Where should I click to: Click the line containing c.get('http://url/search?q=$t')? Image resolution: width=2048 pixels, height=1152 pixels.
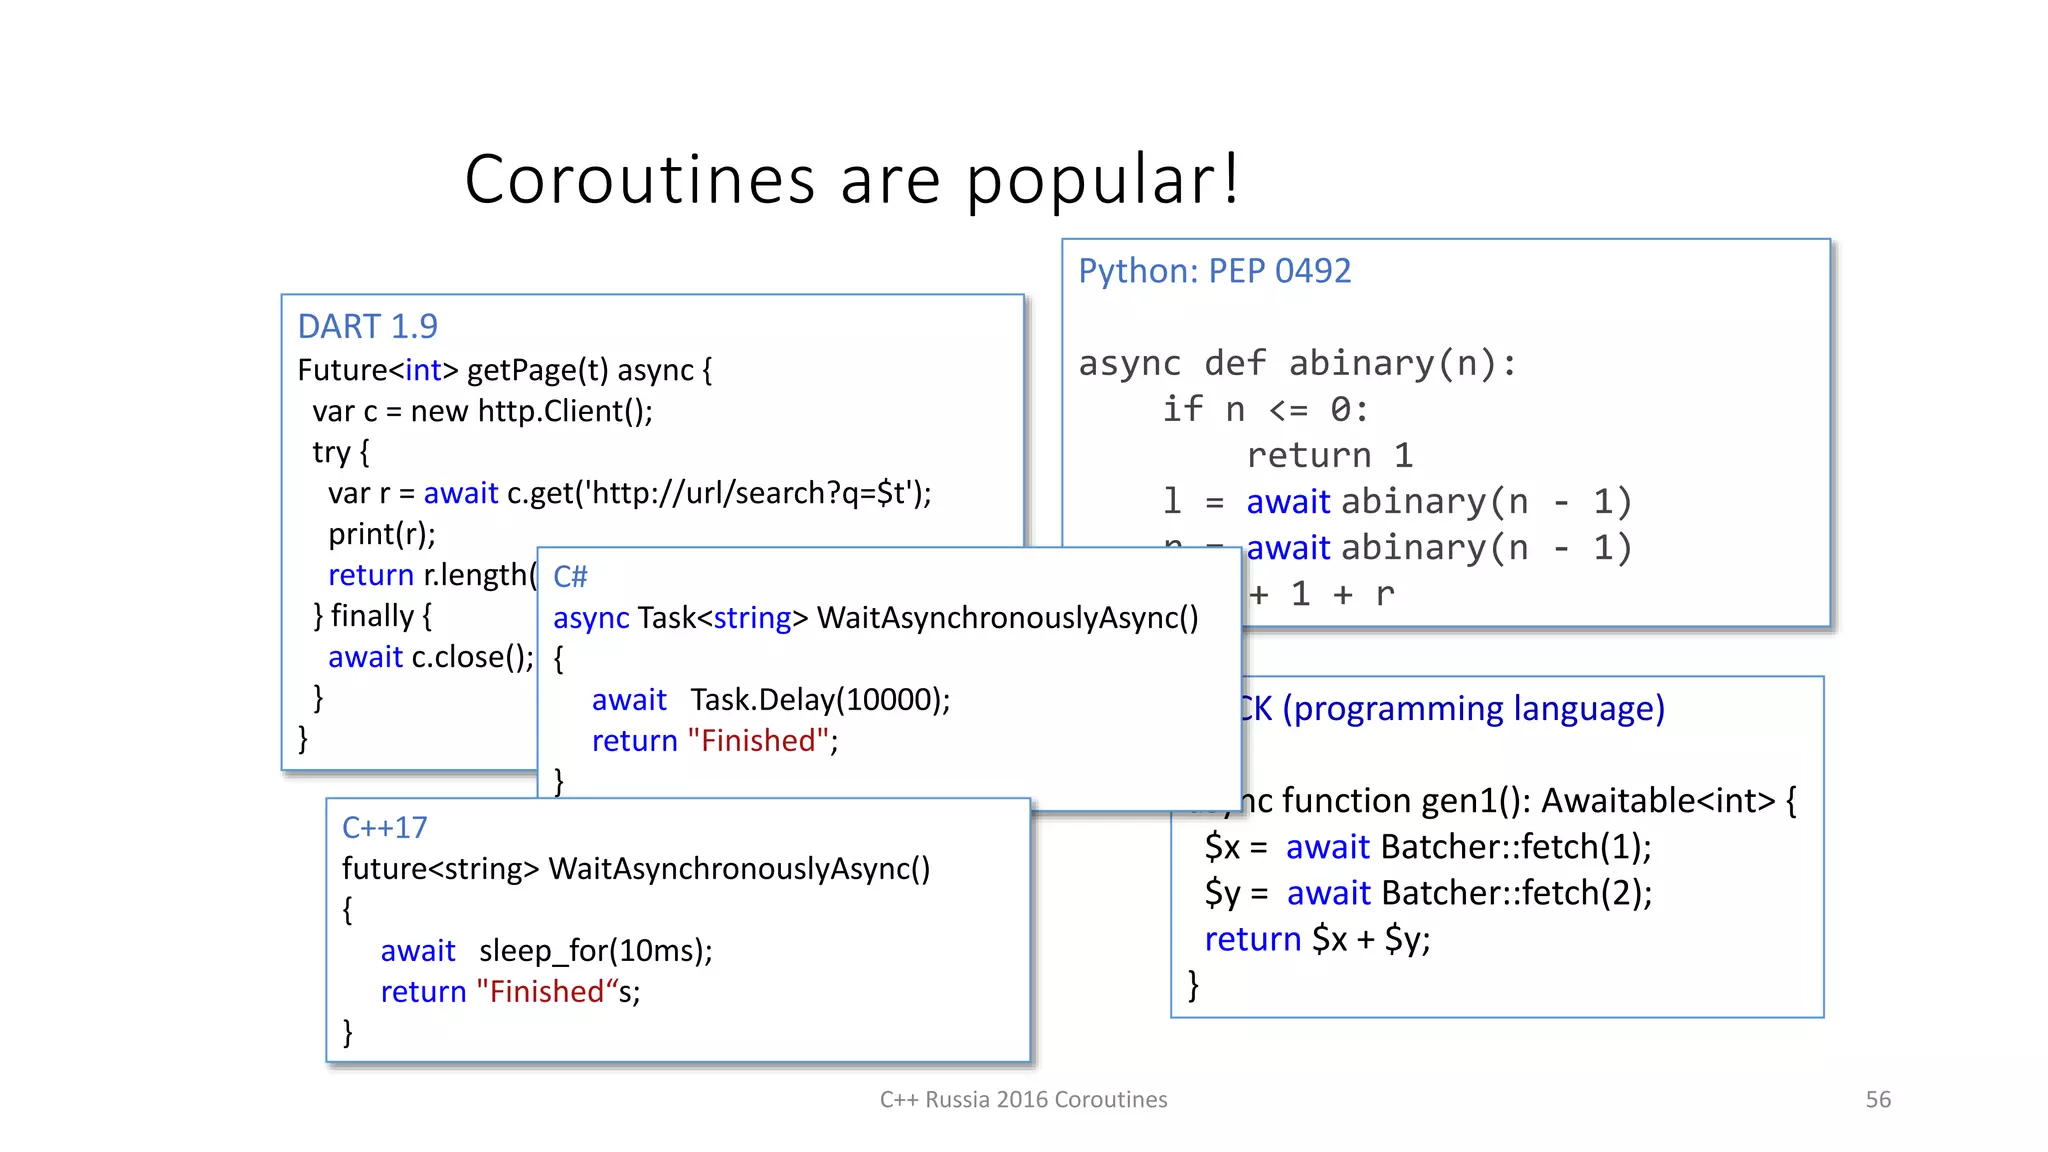[x=630, y=493]
